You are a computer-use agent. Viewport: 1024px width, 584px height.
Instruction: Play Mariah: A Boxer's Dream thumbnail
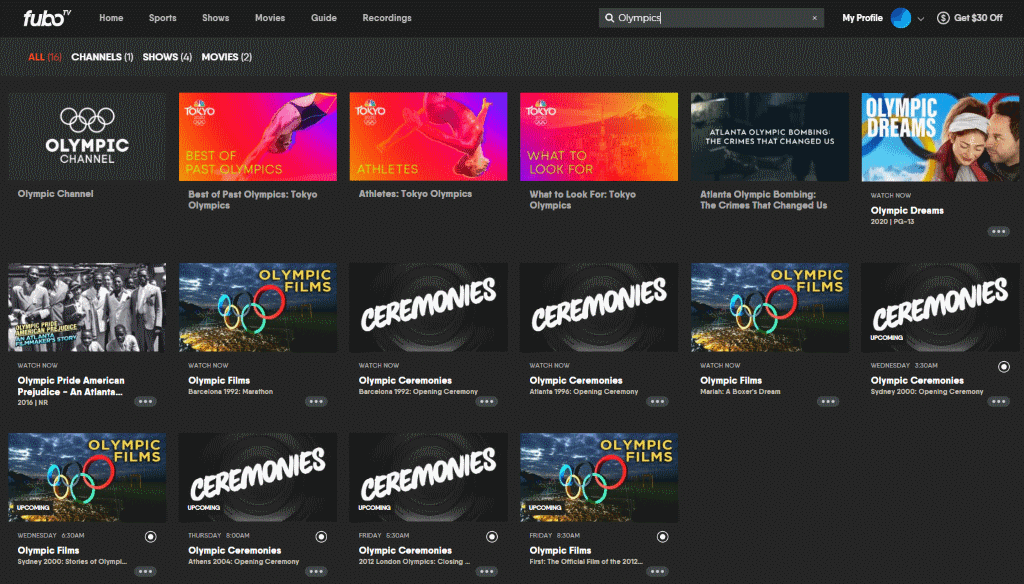tap(770, 308)
